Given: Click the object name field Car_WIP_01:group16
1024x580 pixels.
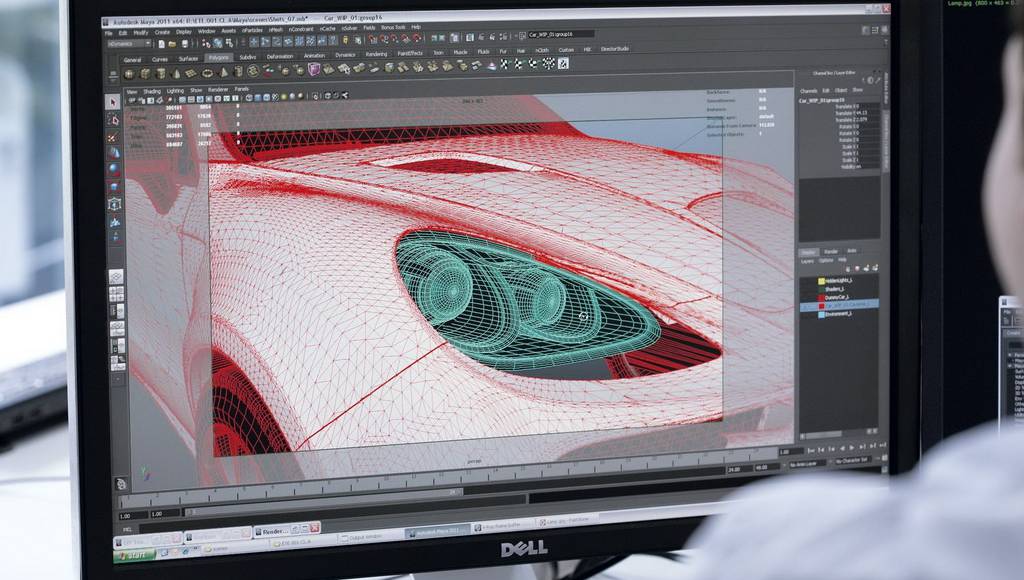Looking at the screenshot, I should point(560,34).
